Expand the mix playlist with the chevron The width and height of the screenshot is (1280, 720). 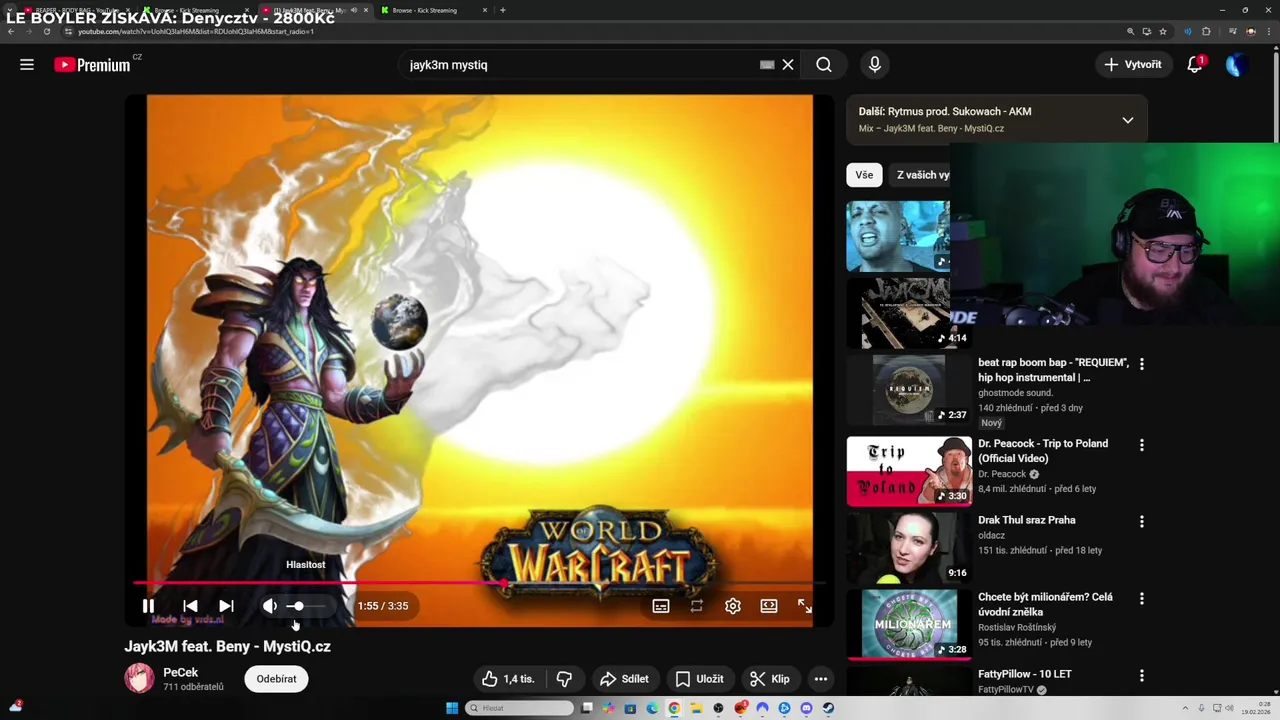point(1128,120)
